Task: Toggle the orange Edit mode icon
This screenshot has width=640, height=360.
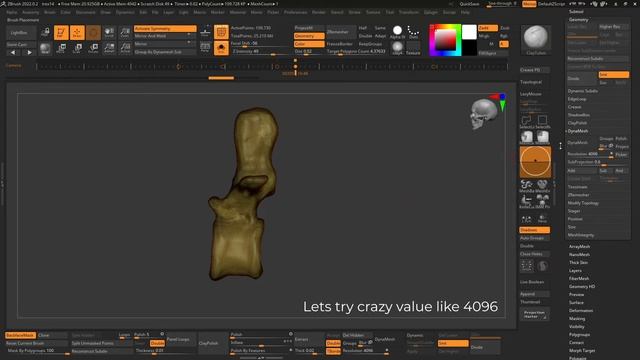Action: tap(61, 33)
